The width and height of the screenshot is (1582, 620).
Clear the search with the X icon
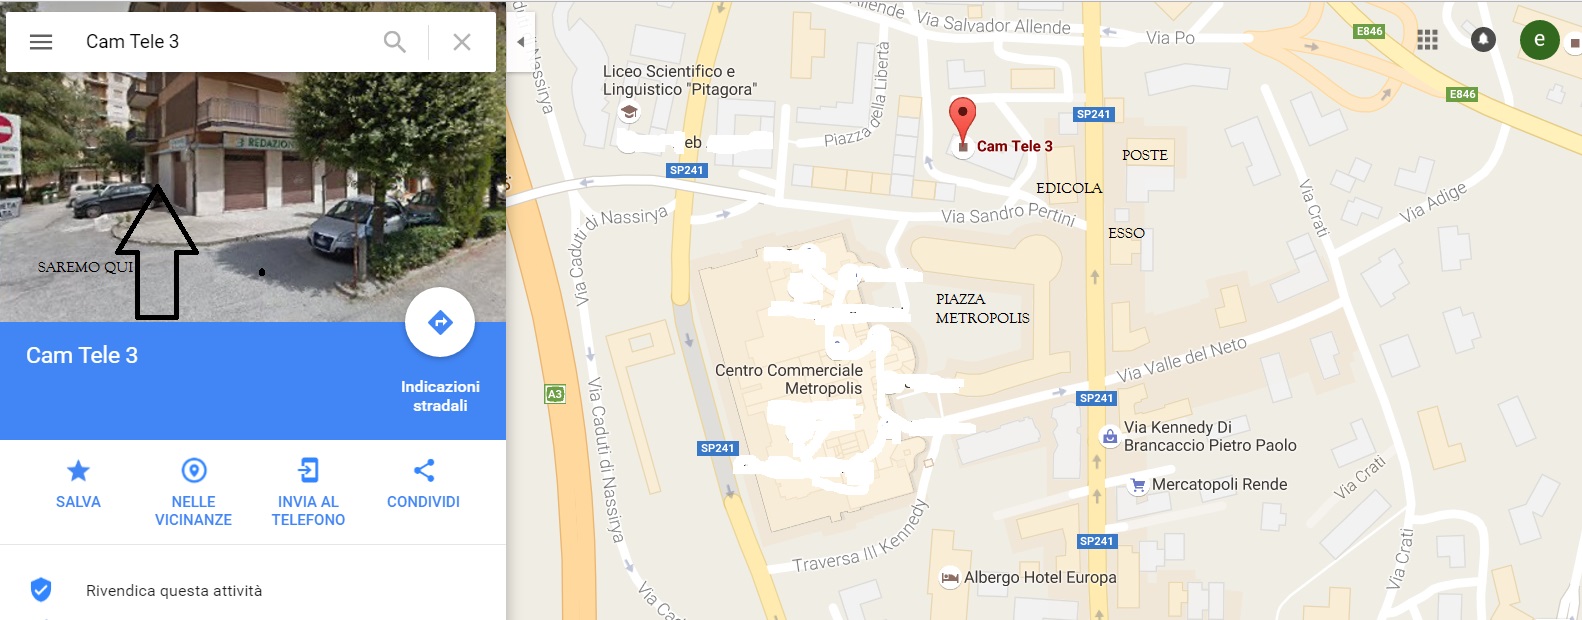[x=462, y=42]
